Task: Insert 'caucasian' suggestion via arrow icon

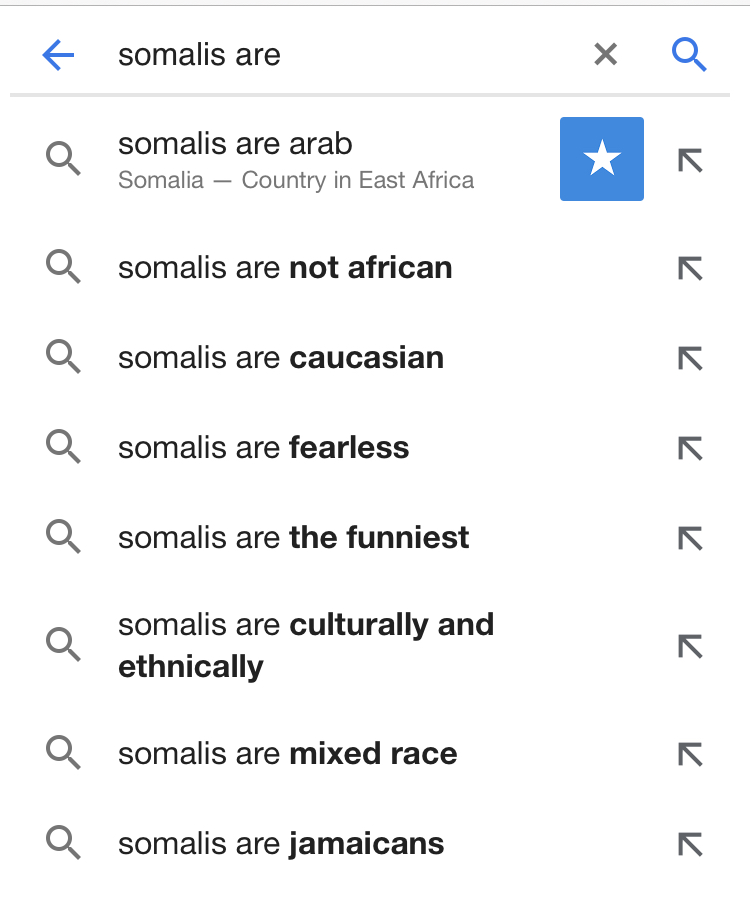Action: (690, 358)
